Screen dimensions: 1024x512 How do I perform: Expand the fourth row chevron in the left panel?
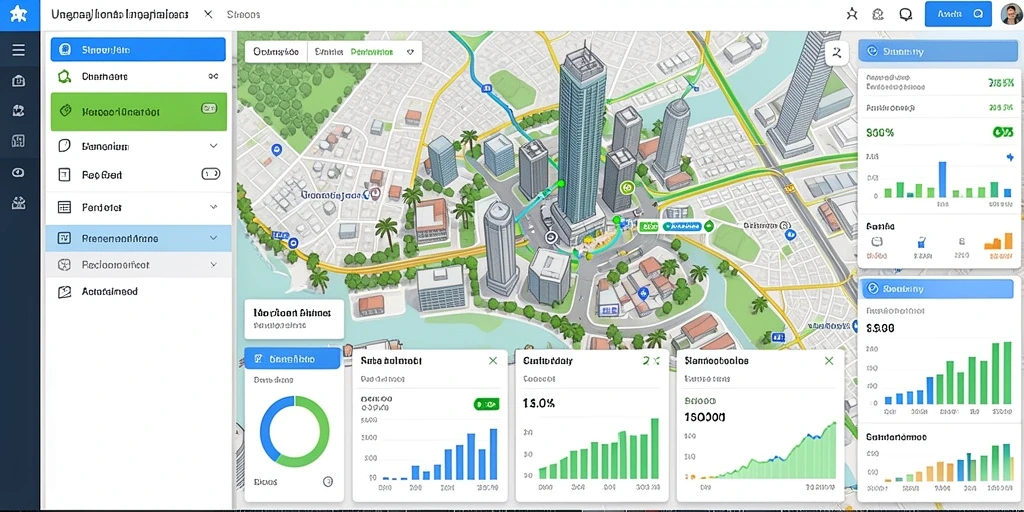click(x=213, y=146)
